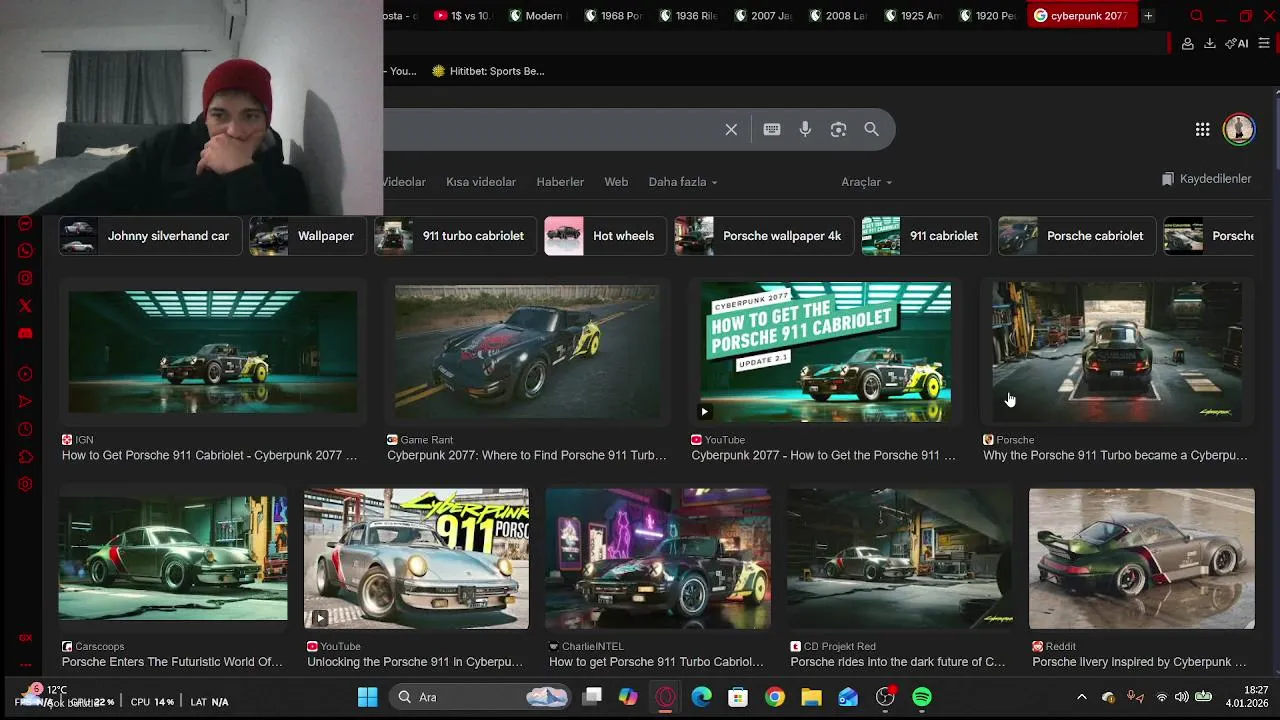The width and height of the screenshot is (1280, 720).
Task: Open the sidebar history clock icon
Action: pyautogui.click(x=25, y=429)
